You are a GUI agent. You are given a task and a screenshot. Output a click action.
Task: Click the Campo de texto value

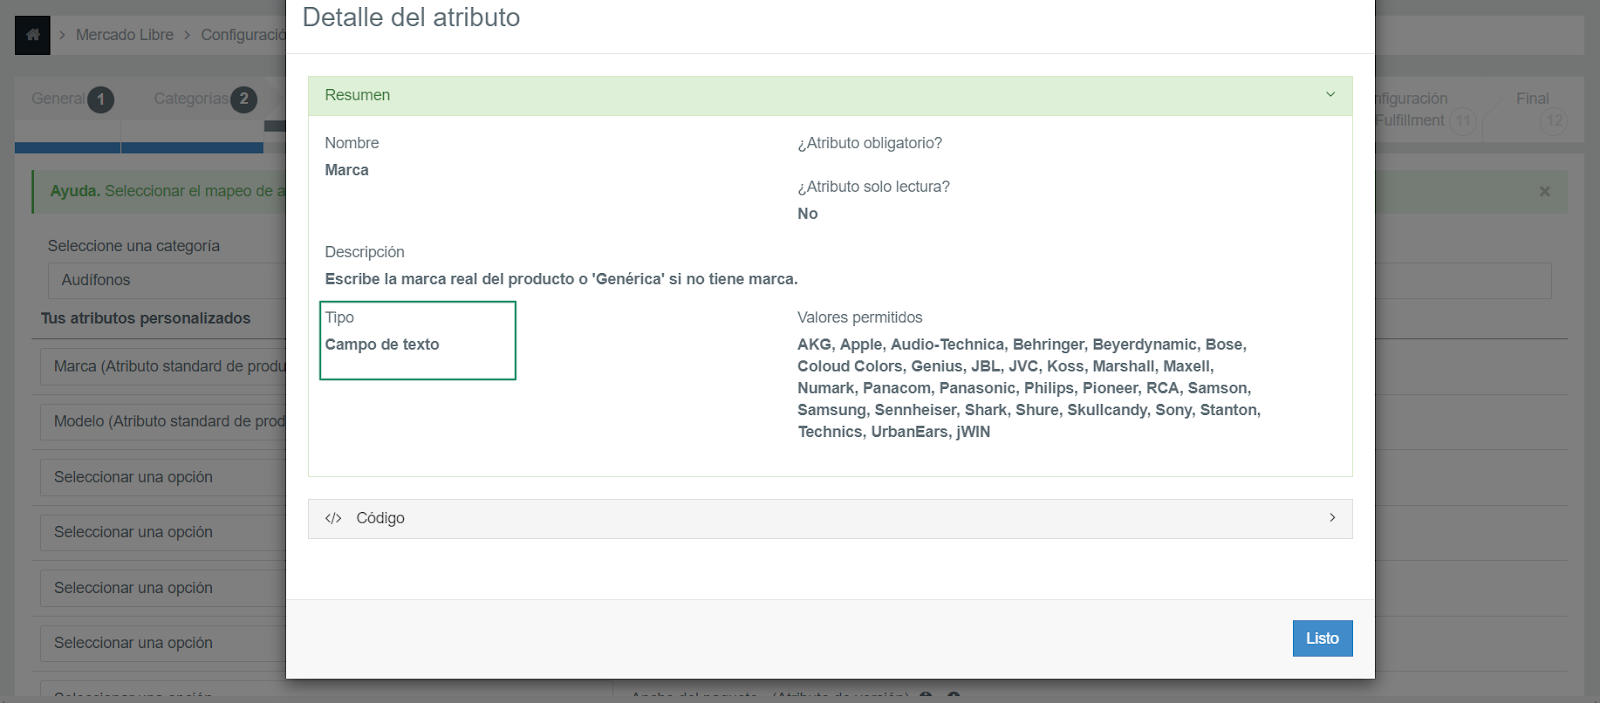coord(382,344)
